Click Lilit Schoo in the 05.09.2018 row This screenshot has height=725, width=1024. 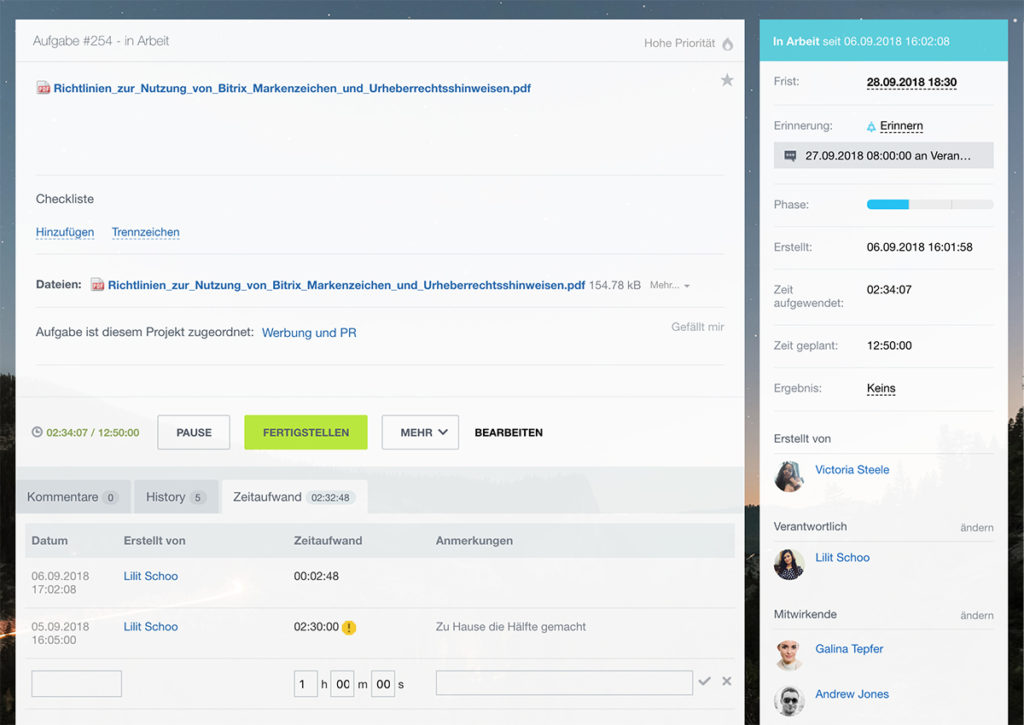tap(151, 626)
